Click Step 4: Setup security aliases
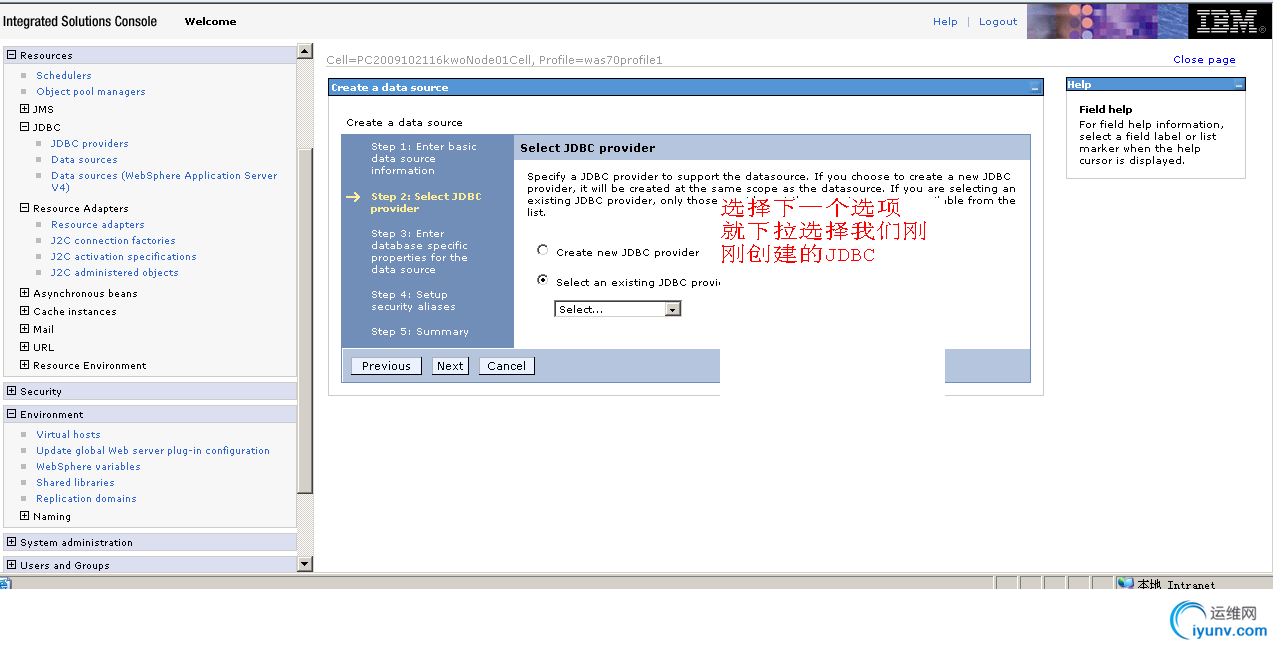This screenshot has width=1273, height=647. point(413,300)
